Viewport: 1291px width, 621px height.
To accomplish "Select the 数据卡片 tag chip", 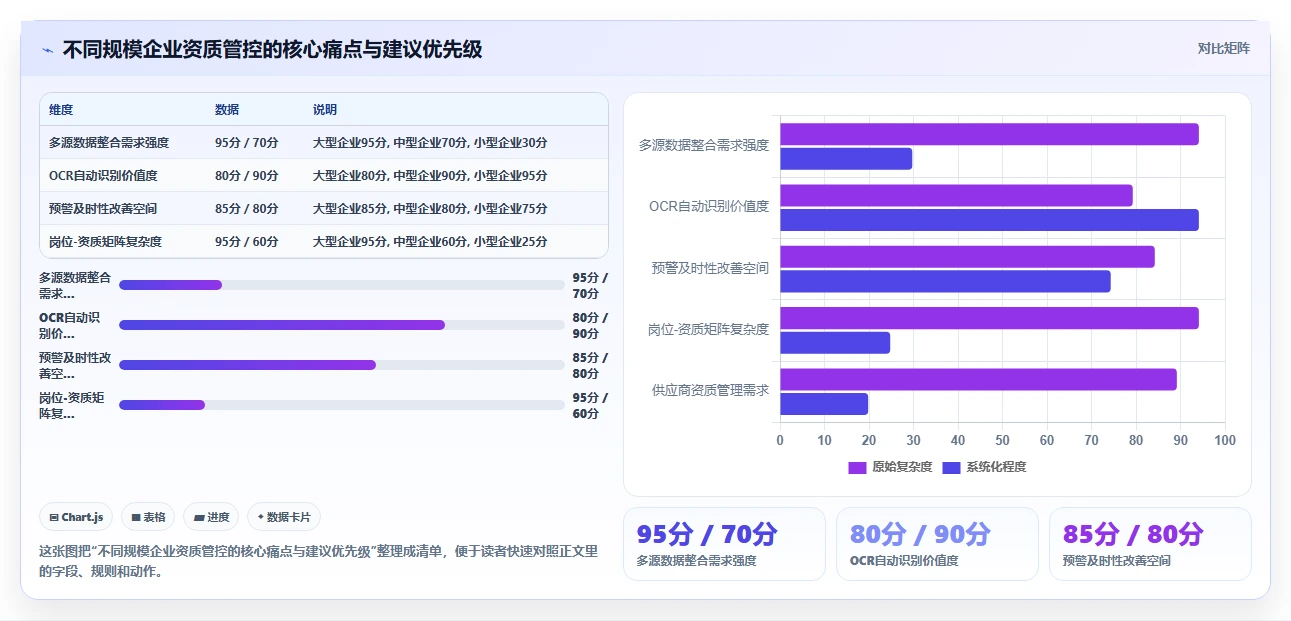I will pyautogui.click(x=284, y=517).
